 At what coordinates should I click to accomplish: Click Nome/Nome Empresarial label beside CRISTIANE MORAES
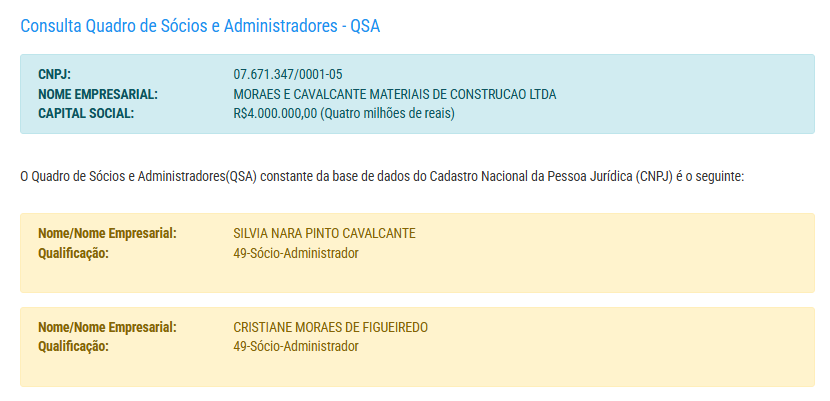107,327
